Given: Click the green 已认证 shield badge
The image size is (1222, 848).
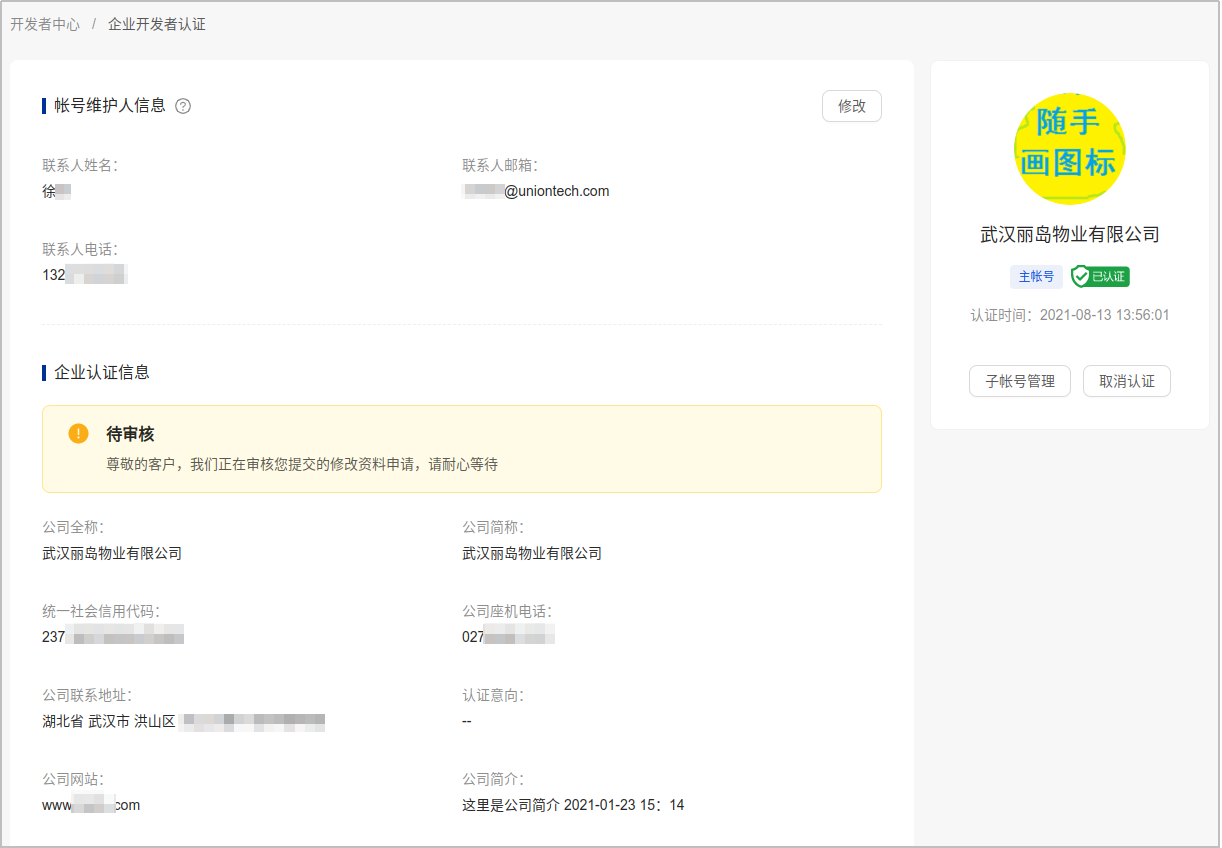Looking at the screenshot, I should pyautogui.click(x=1100, y=276).
